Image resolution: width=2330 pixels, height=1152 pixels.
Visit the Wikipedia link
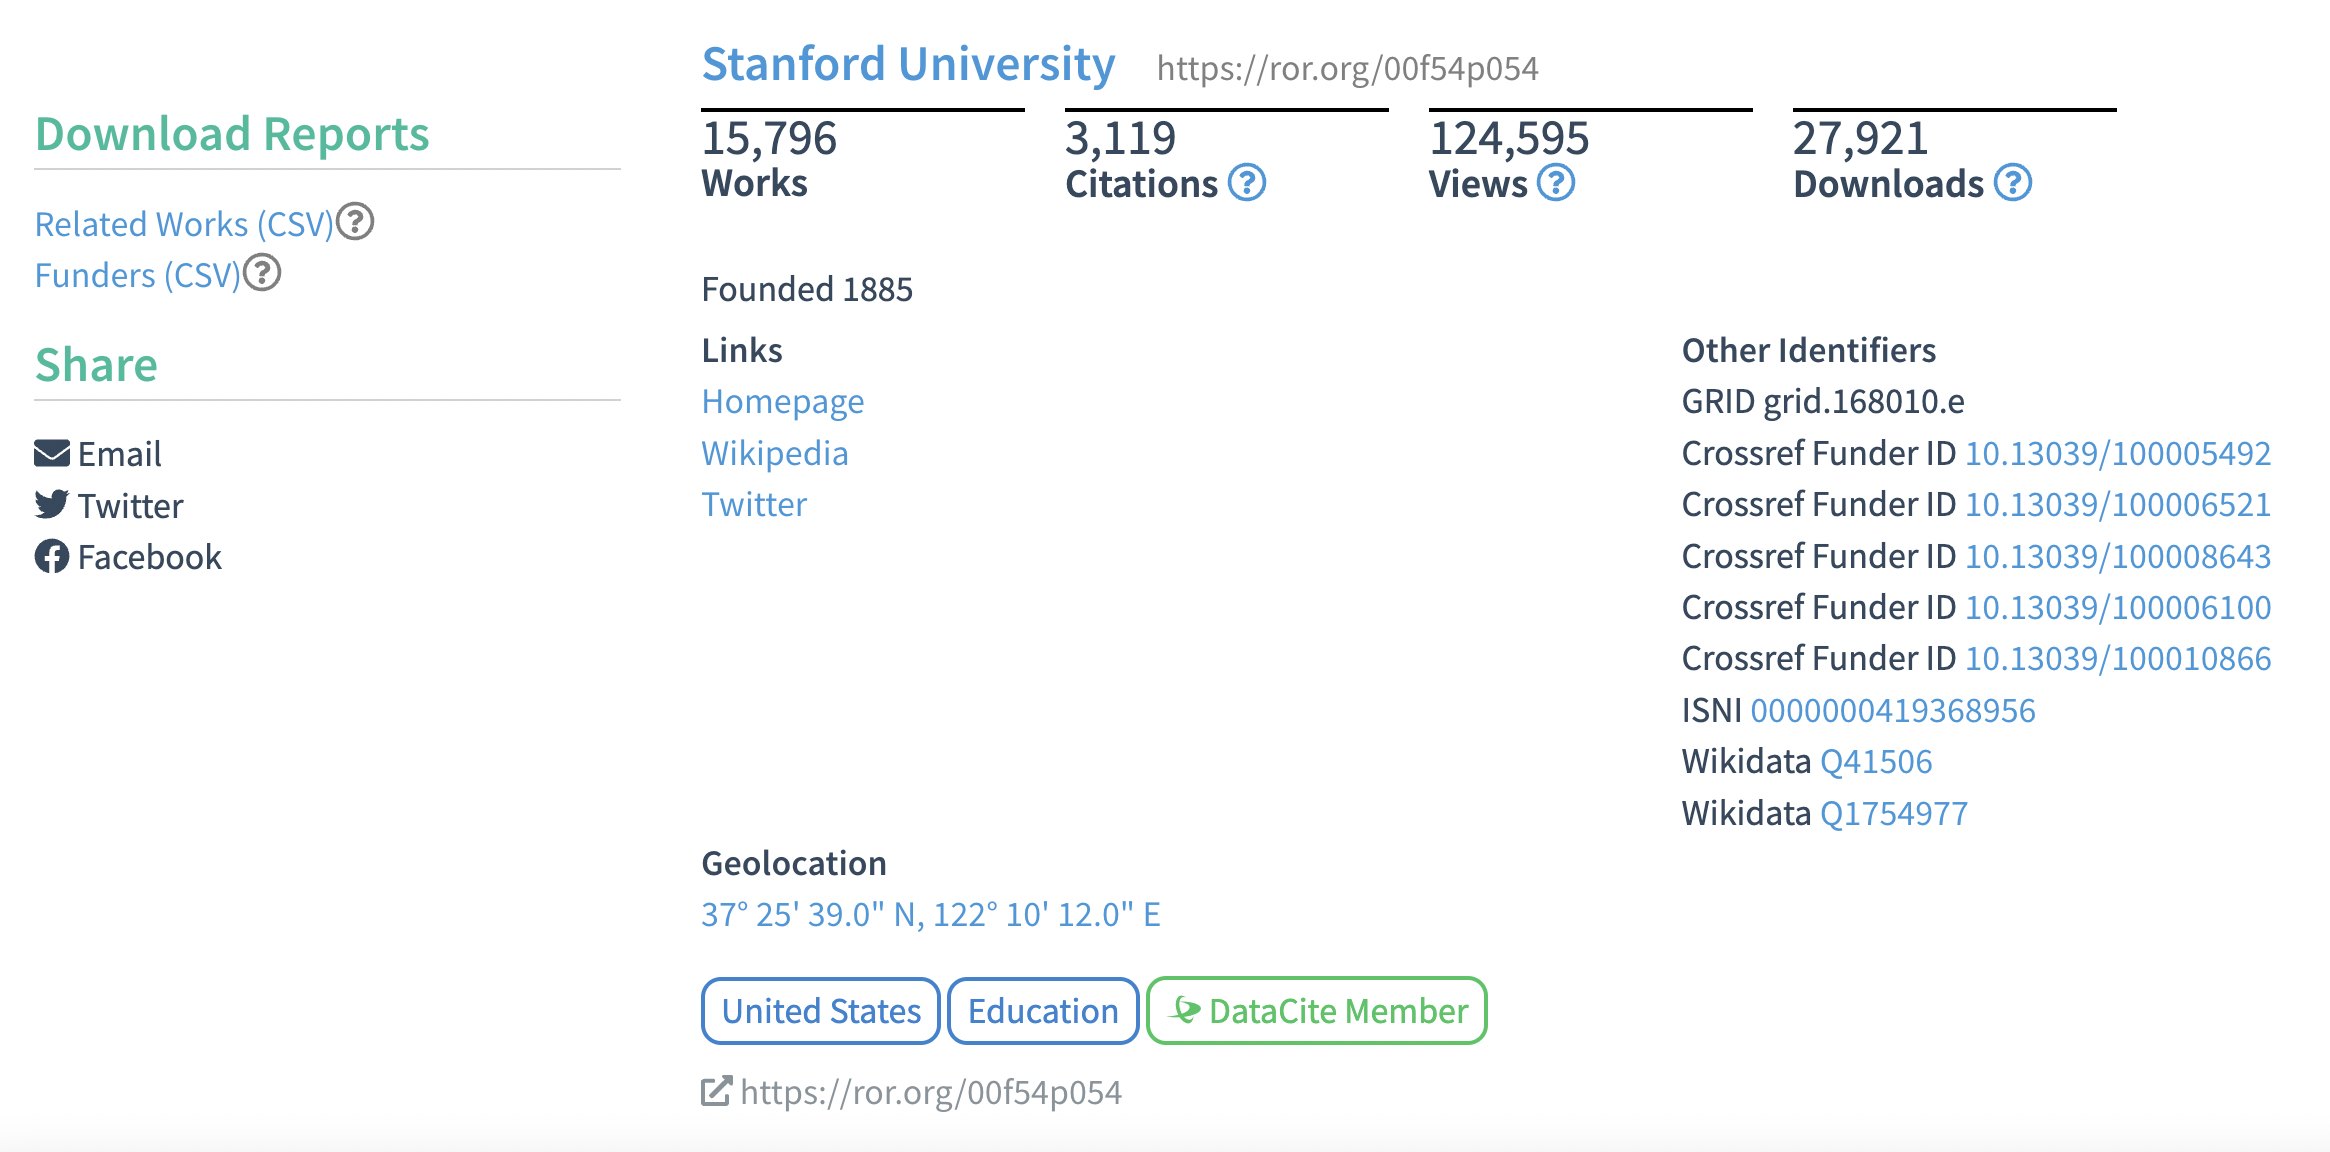tap(774, 454)
